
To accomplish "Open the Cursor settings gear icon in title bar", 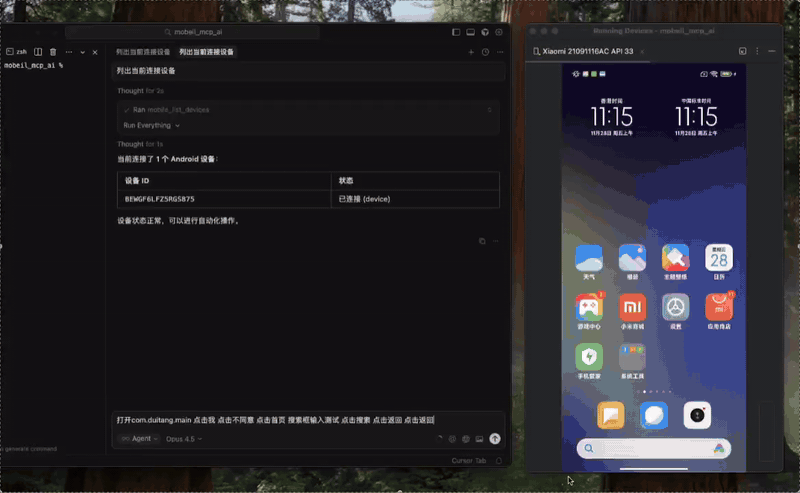I will [x=499, y=32].
